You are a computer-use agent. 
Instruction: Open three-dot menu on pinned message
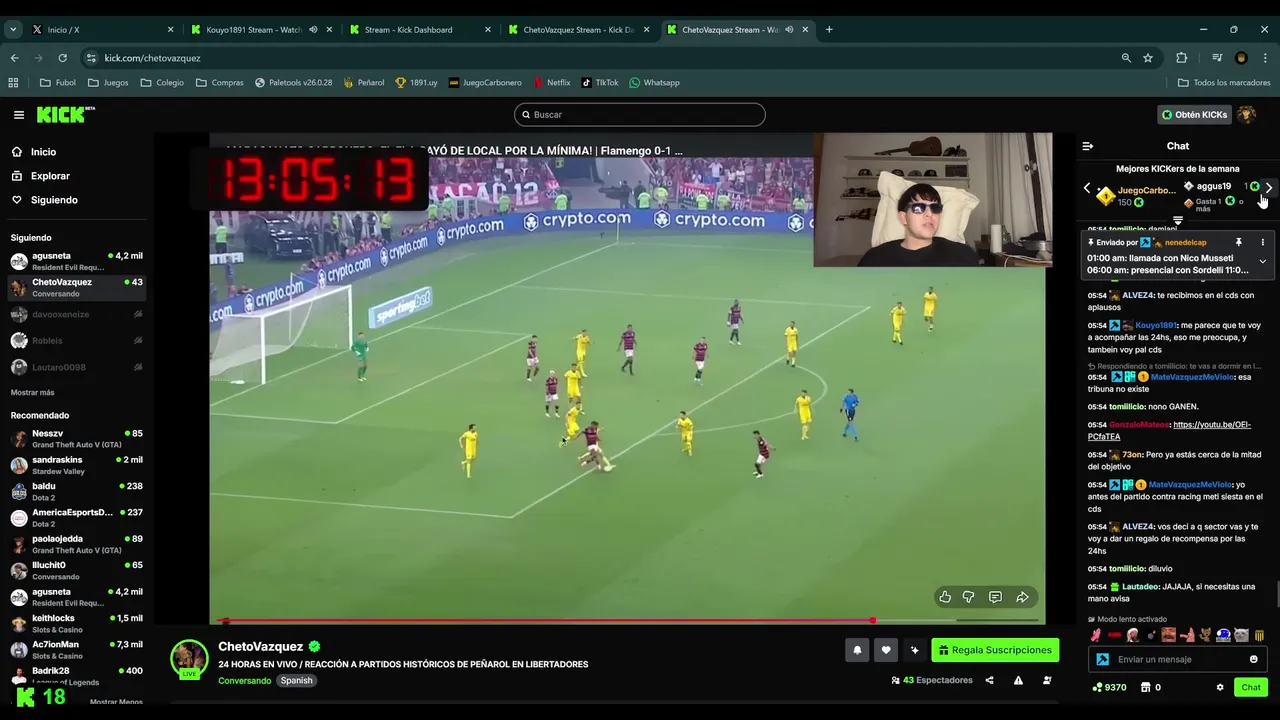pyautogui.click(x=1262, y=242)
